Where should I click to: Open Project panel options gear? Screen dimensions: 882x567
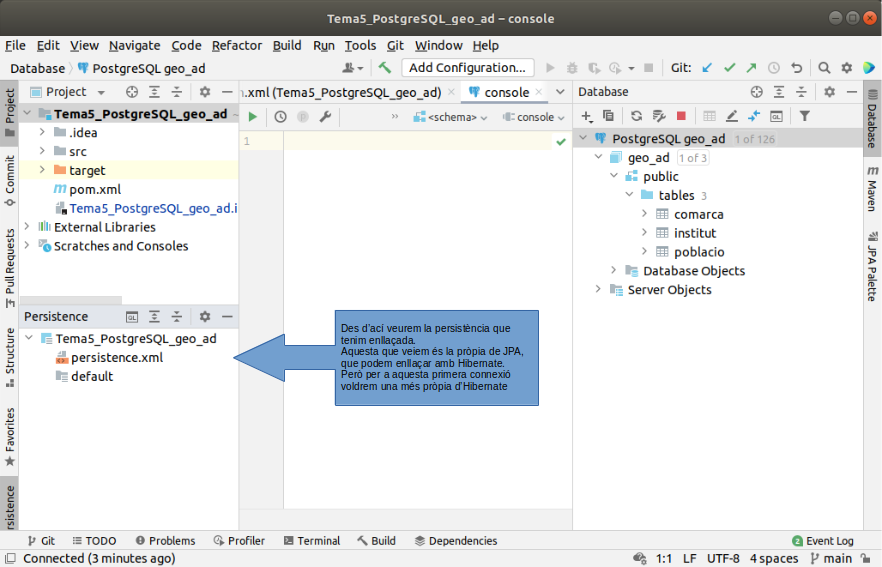point(205,92)
